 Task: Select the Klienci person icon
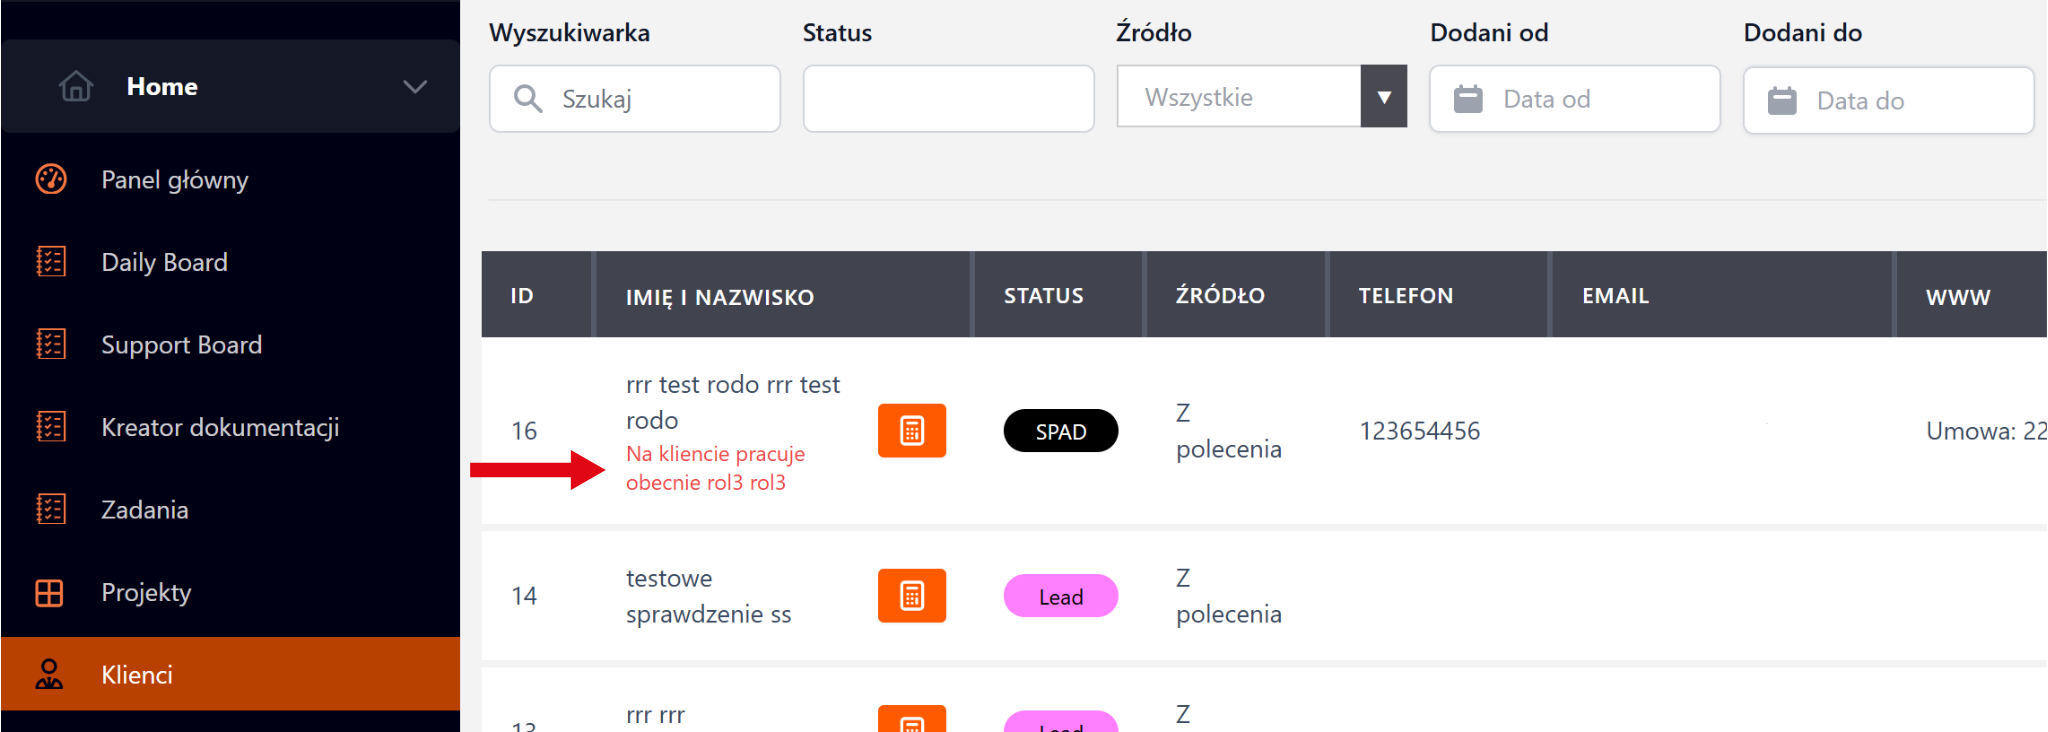49,675
